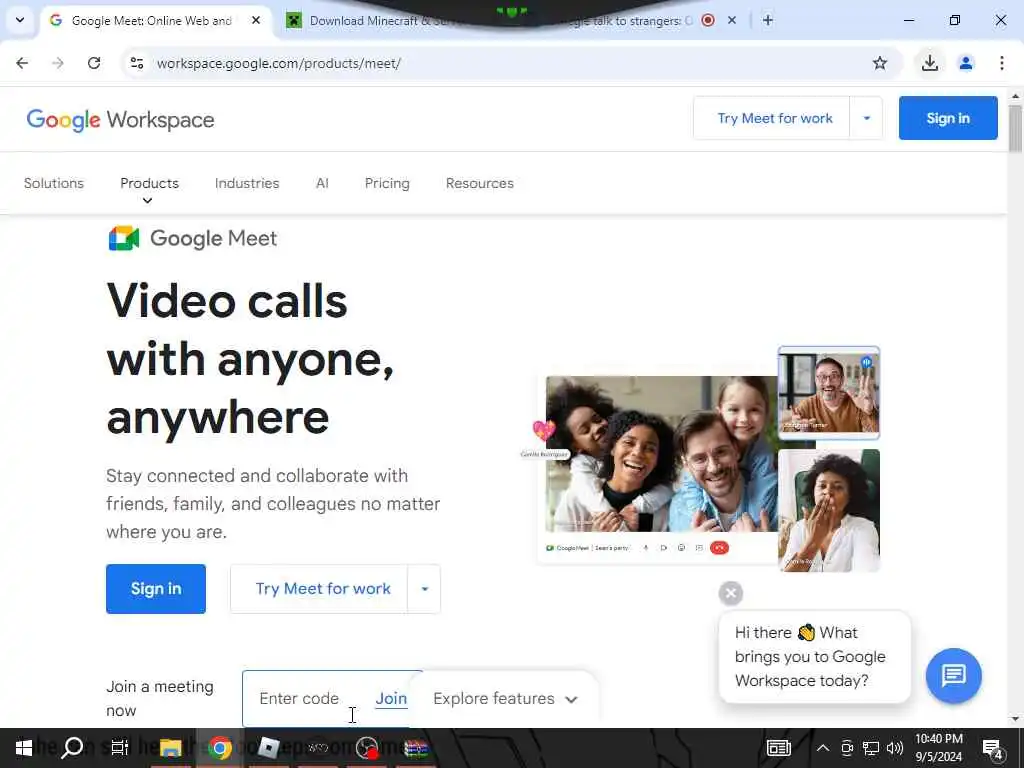The image size is (1024, 768).
Task: Open the taskbar clock and date
Action: (x=938, y=748)
